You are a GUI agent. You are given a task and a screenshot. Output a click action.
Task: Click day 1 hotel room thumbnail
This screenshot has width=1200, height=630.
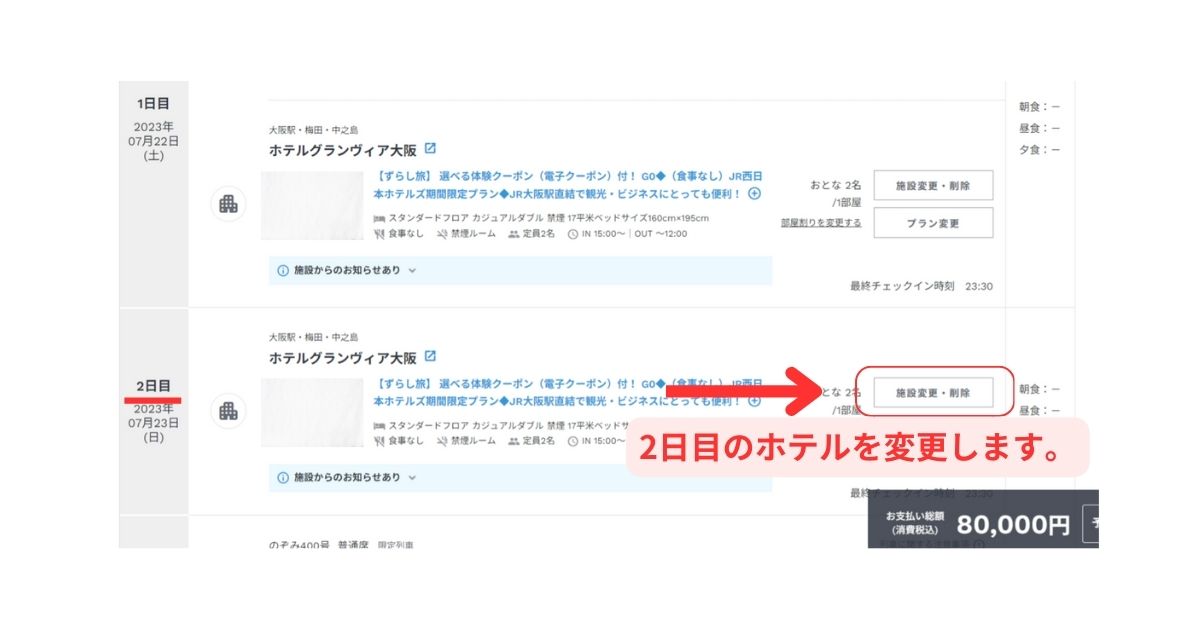312,205
